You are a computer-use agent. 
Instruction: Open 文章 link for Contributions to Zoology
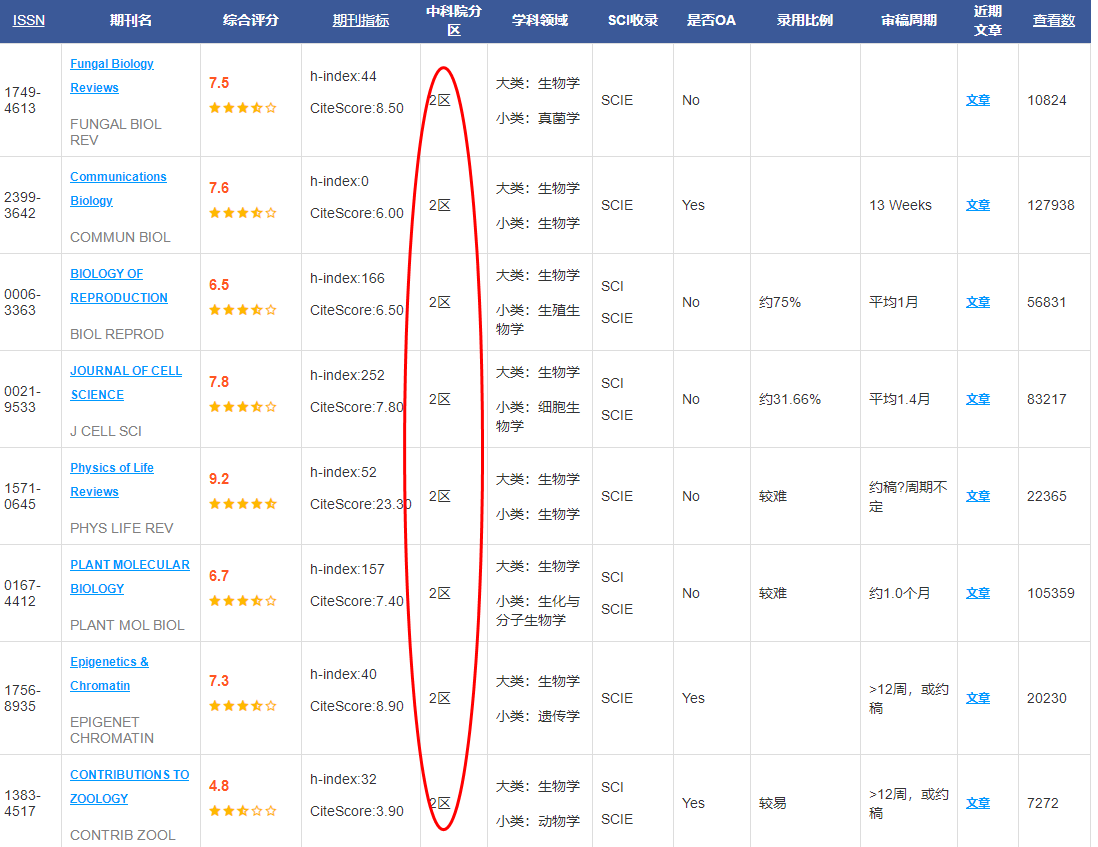[977, 803]
